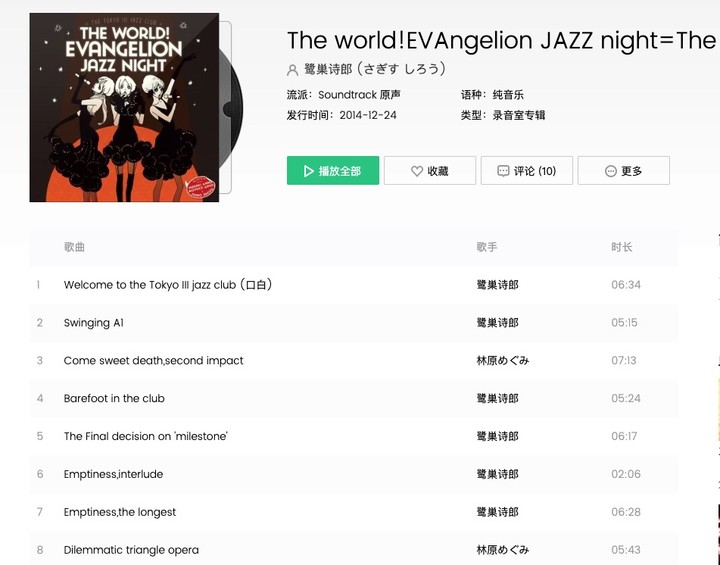
Task: Open Dilemmatic triangle opera track
Action: click(131, 550)
